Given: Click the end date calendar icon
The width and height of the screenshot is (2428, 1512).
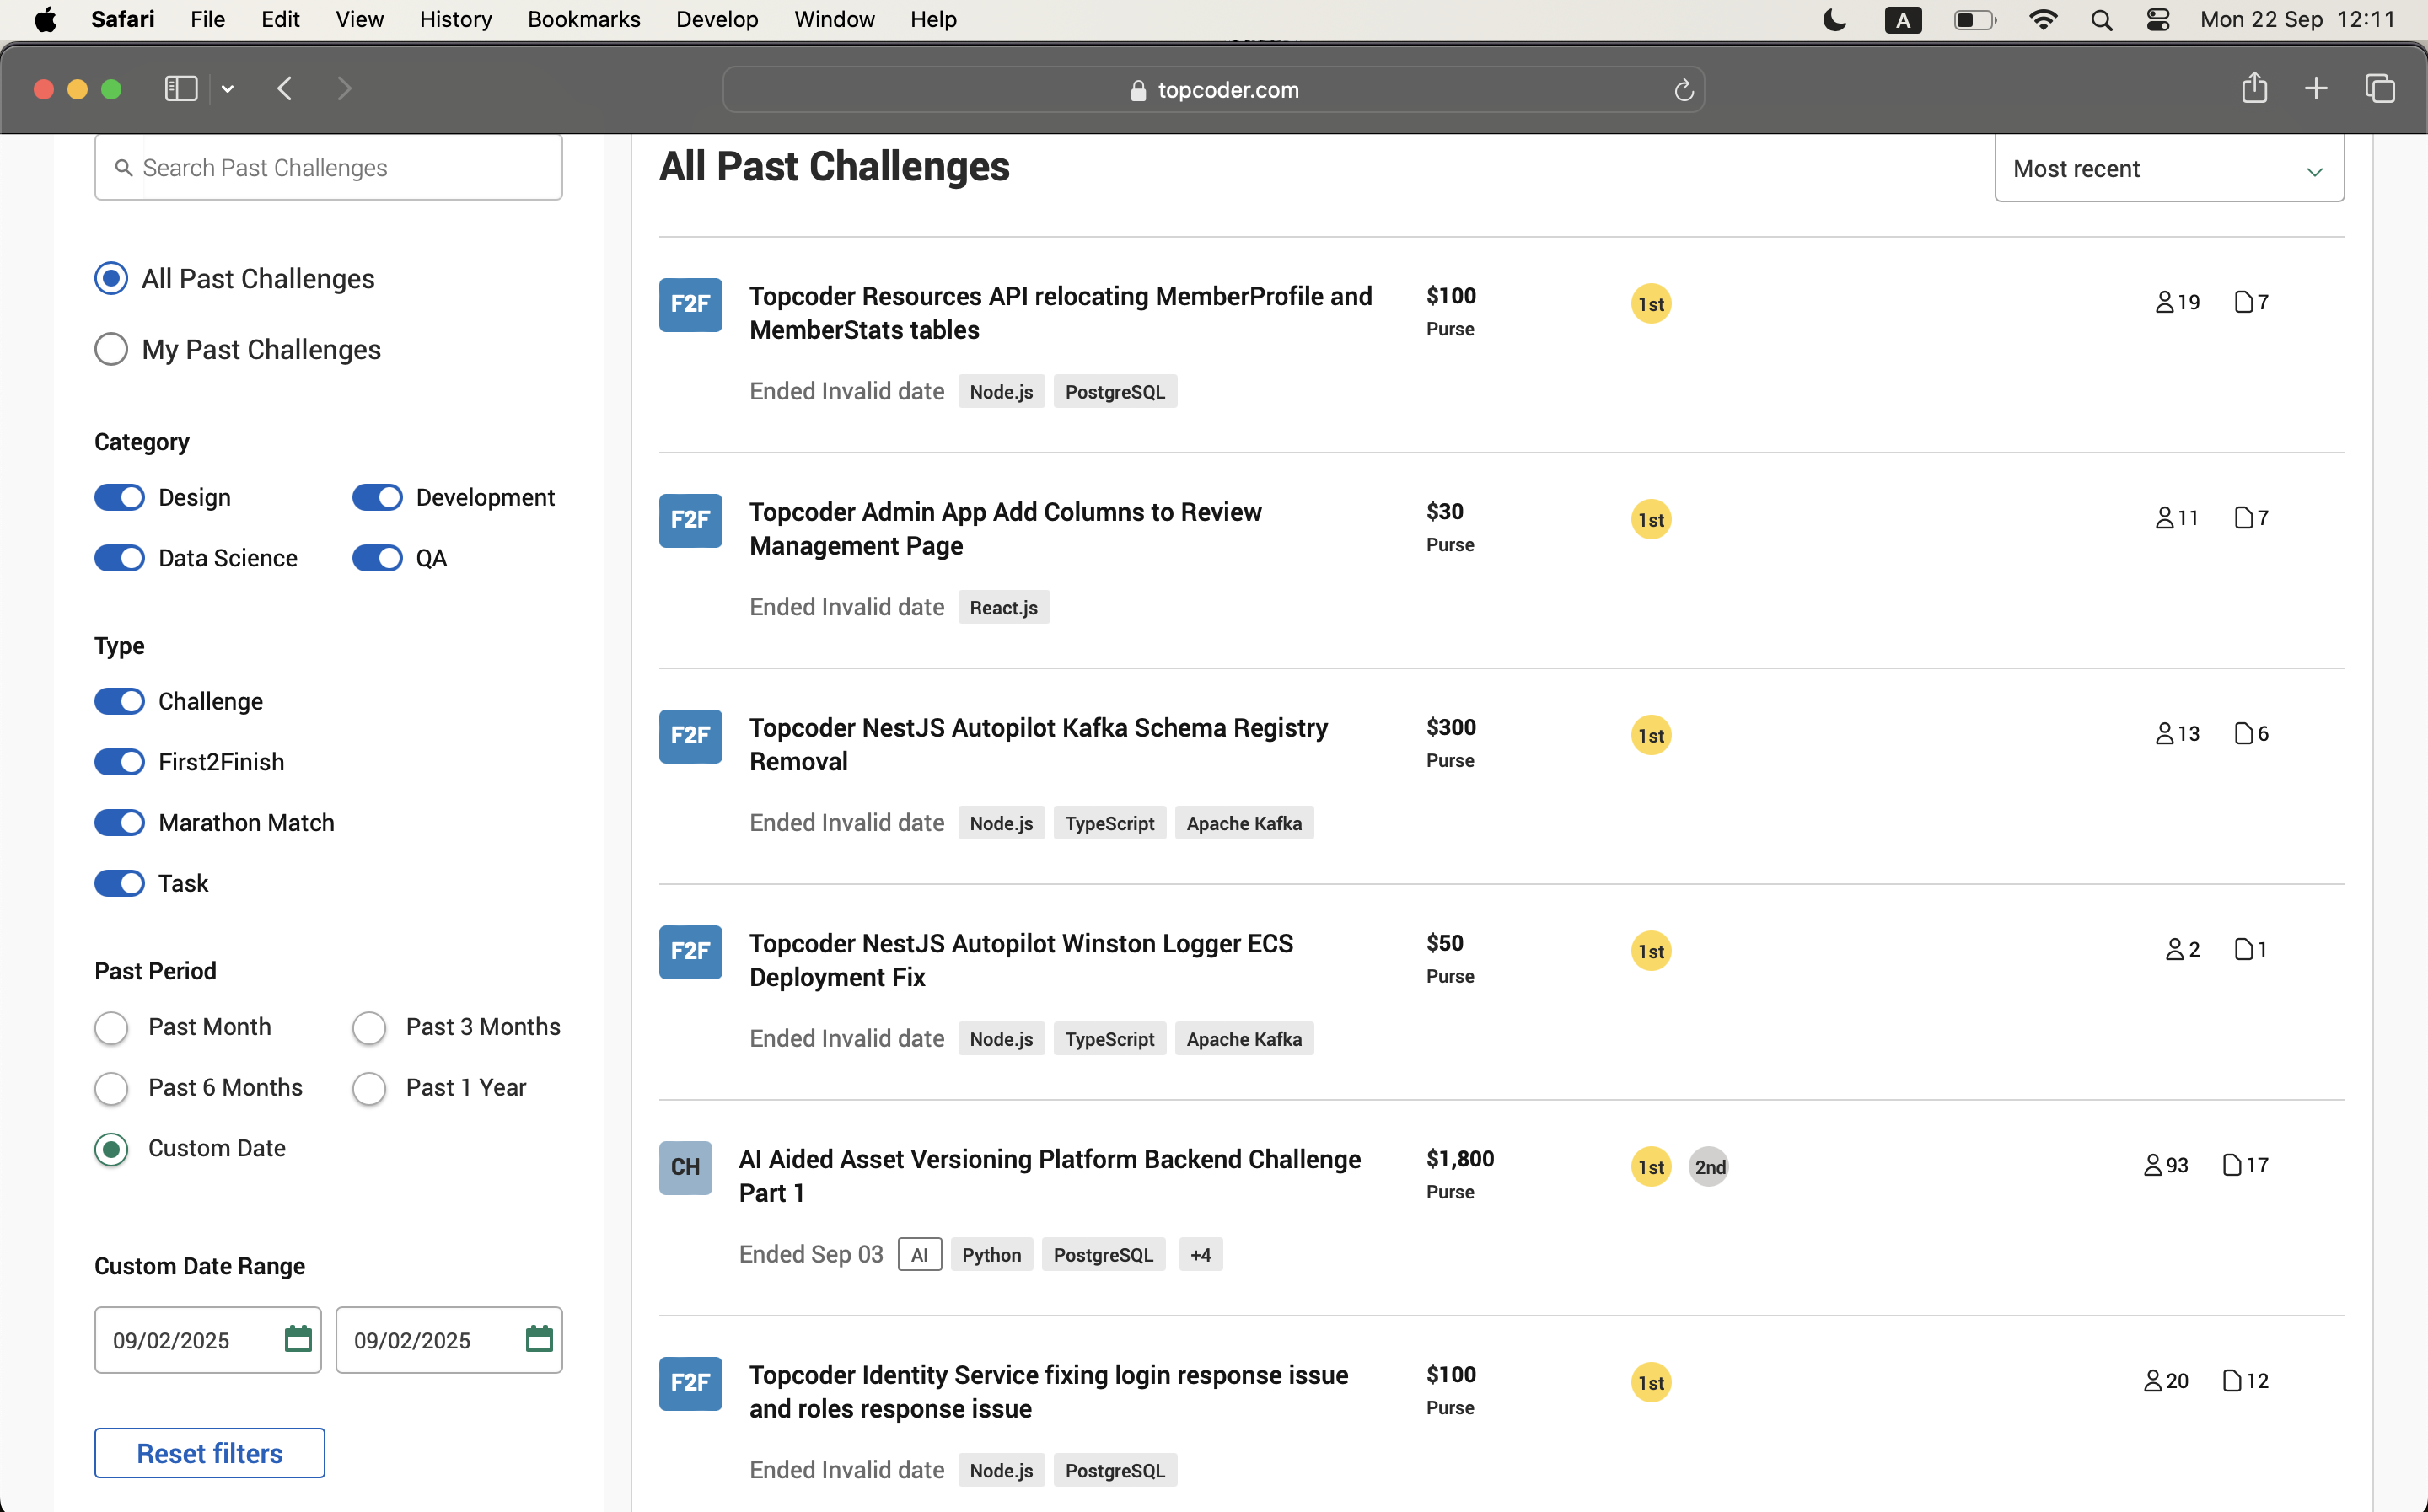Looking at the screenshot, I should point(539,1339).
